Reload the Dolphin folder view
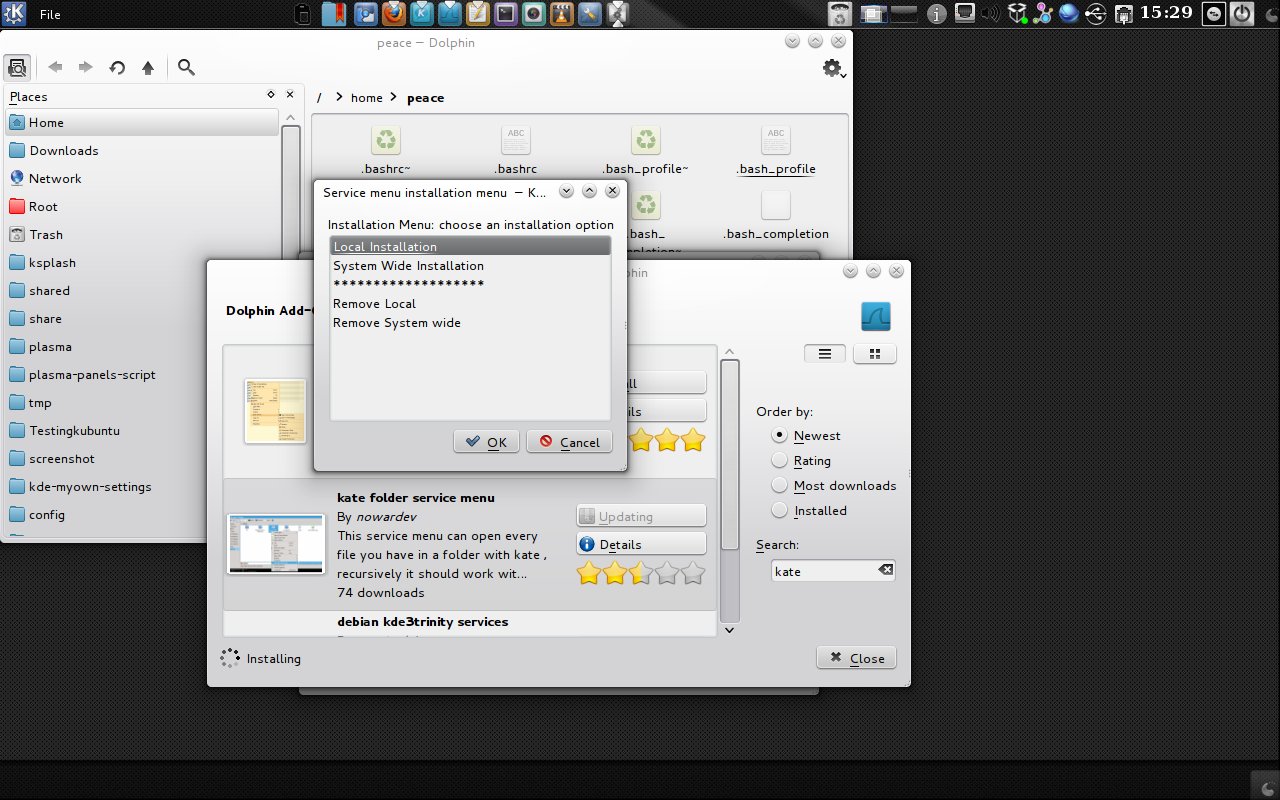The height and width of the screenshot is (800, 1280). click(117, 67)
